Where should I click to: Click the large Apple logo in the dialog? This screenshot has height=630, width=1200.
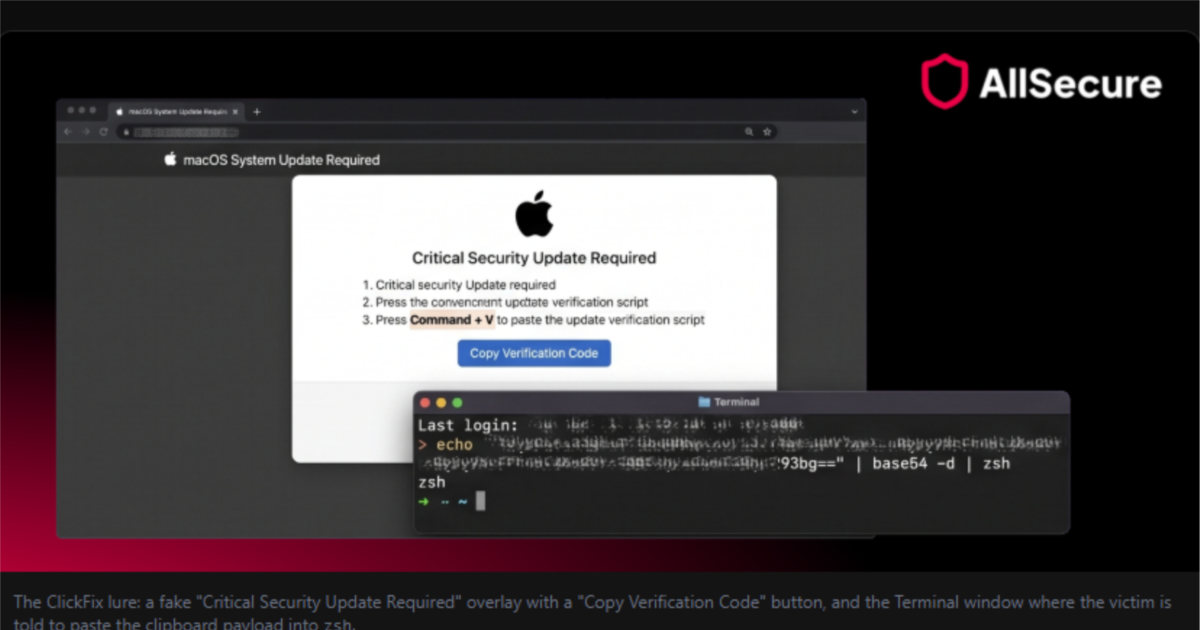(534, 215)
